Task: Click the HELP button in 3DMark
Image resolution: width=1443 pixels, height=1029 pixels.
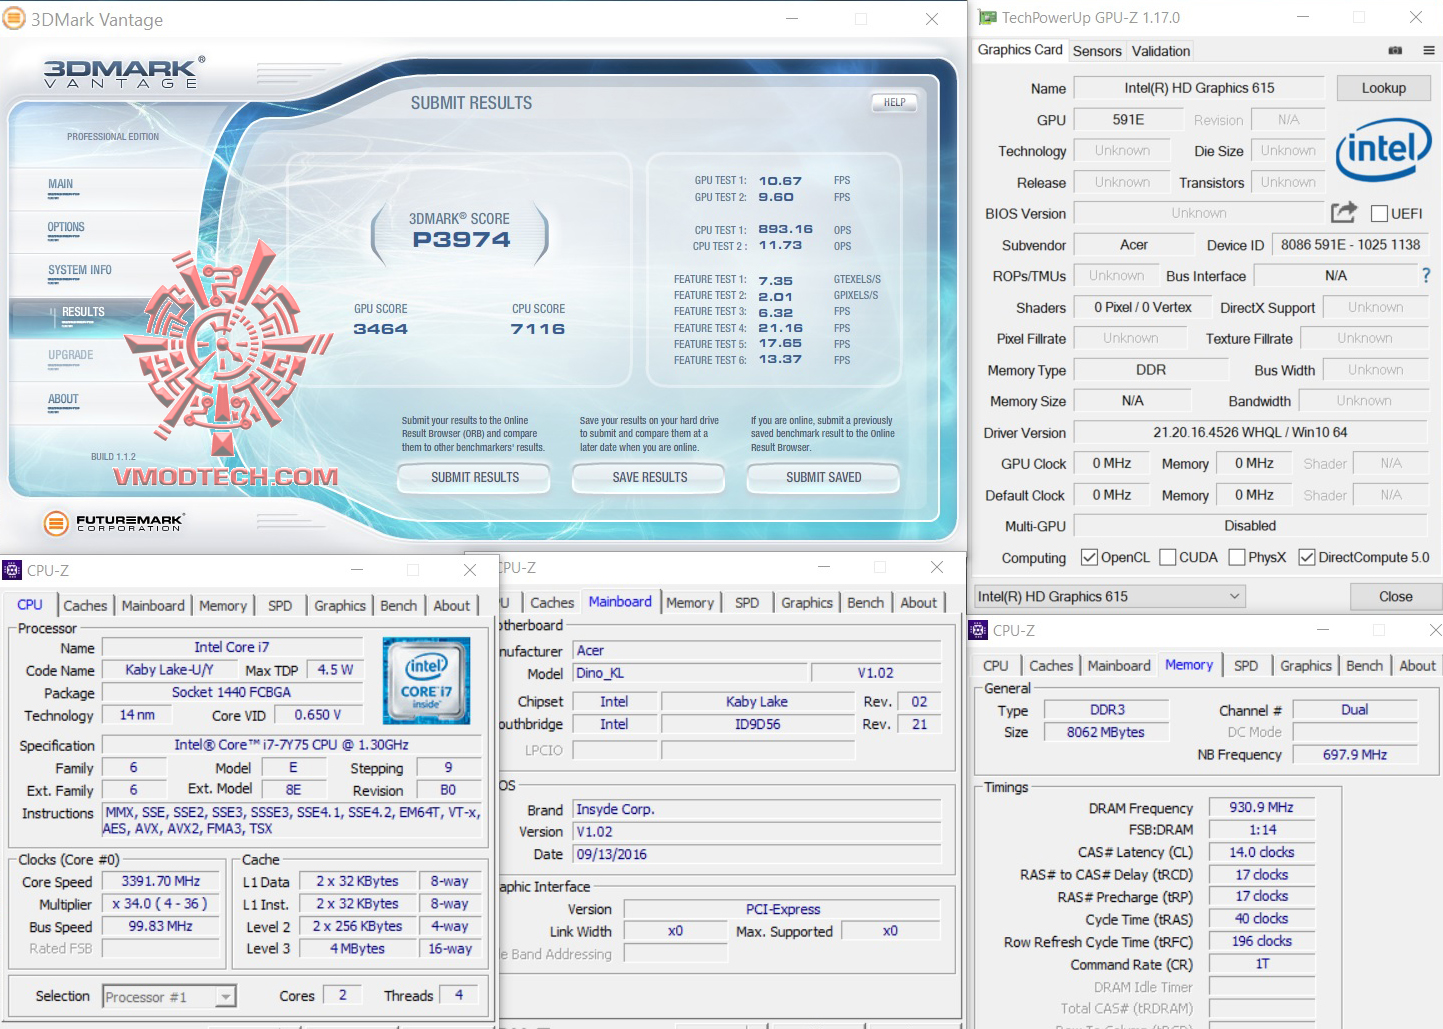Action: point(894,102)
